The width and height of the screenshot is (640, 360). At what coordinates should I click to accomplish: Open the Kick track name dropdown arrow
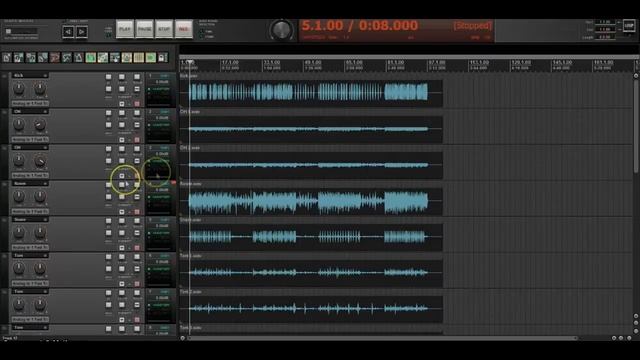pos(45,76)
